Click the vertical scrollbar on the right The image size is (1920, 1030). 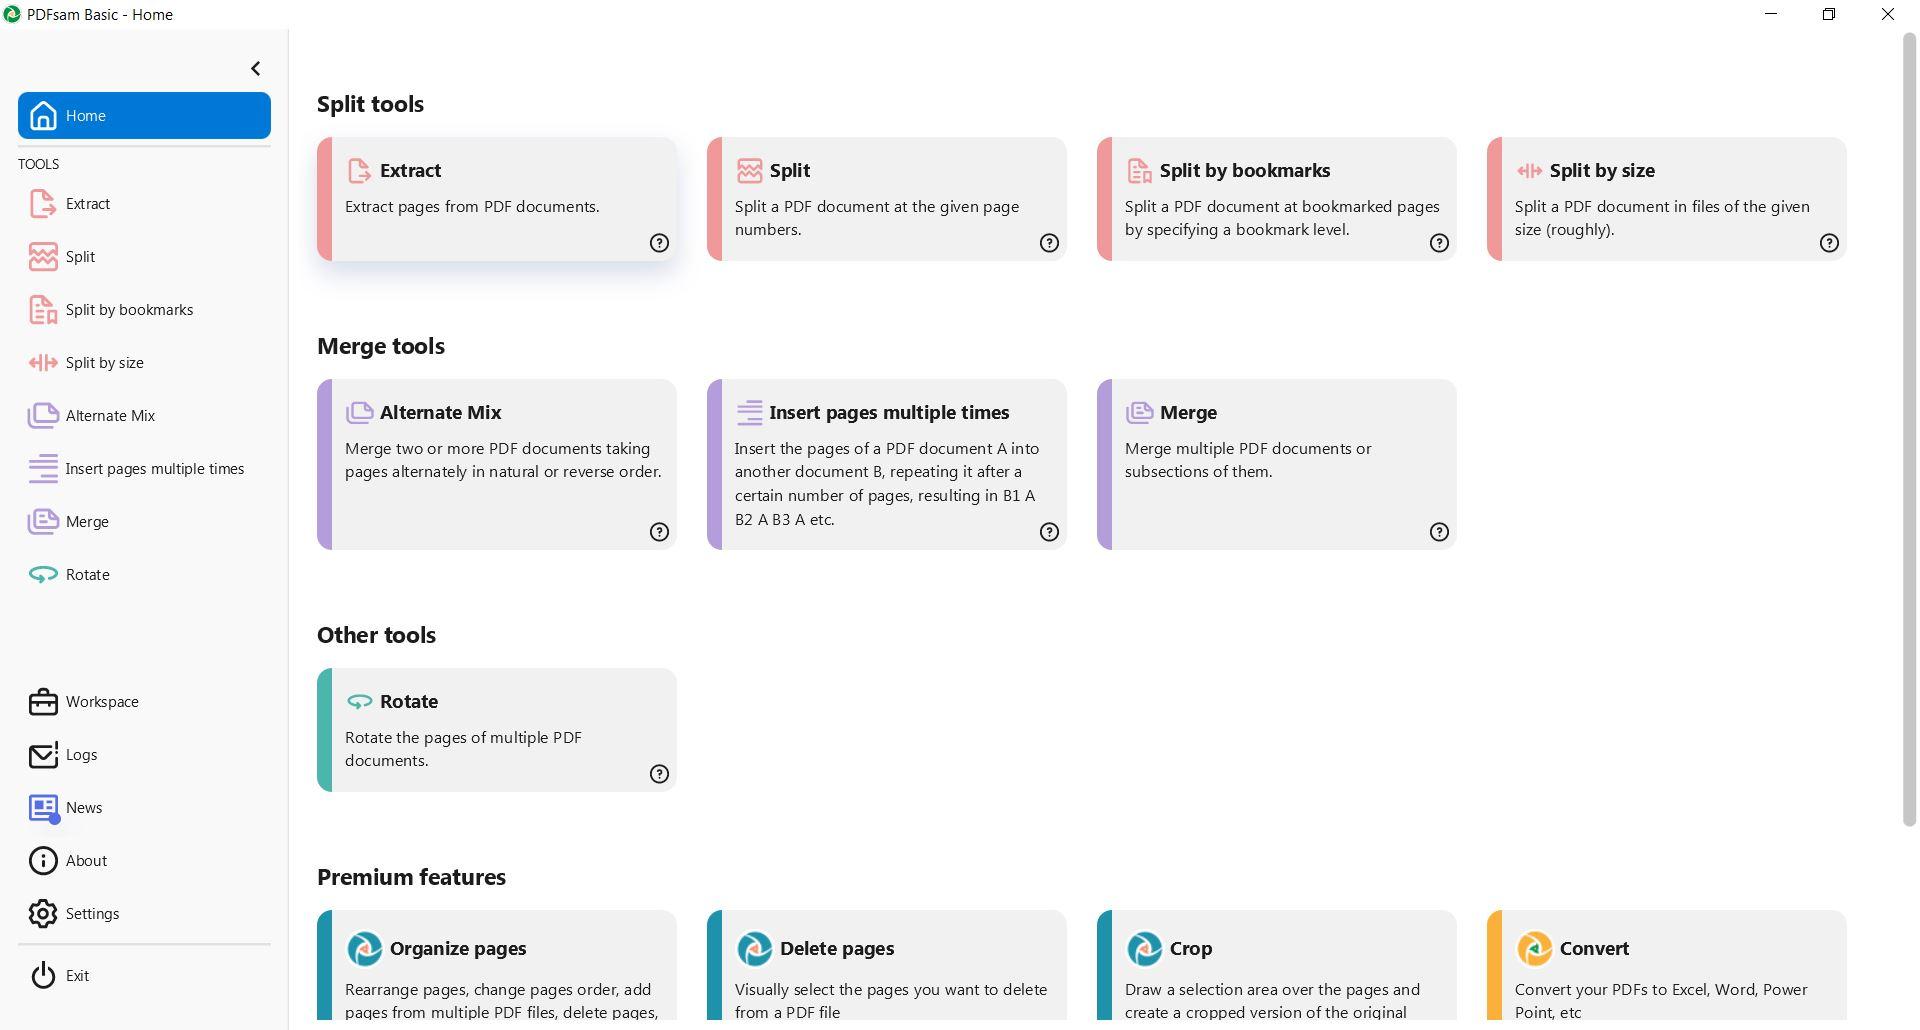1909,430
